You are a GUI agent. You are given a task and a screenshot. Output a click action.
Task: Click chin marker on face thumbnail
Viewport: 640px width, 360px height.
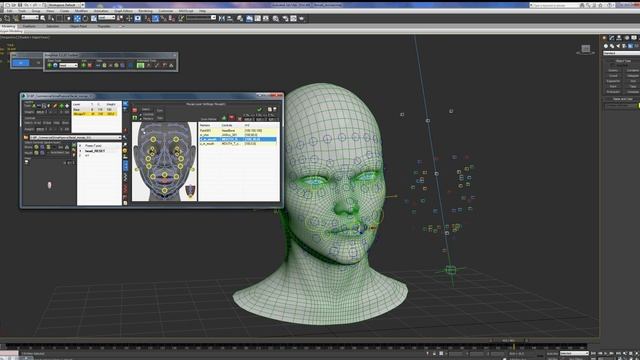click(164, 190)
